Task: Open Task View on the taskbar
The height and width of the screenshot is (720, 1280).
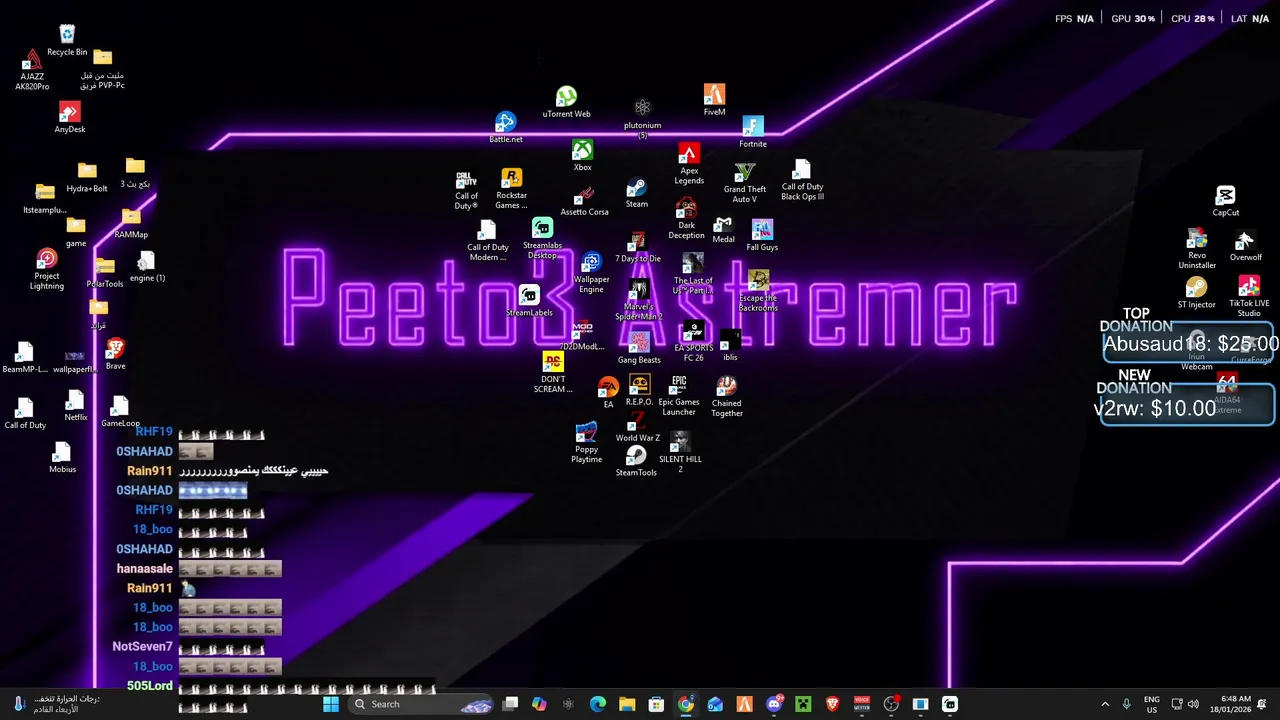Action: coord(510,704)
